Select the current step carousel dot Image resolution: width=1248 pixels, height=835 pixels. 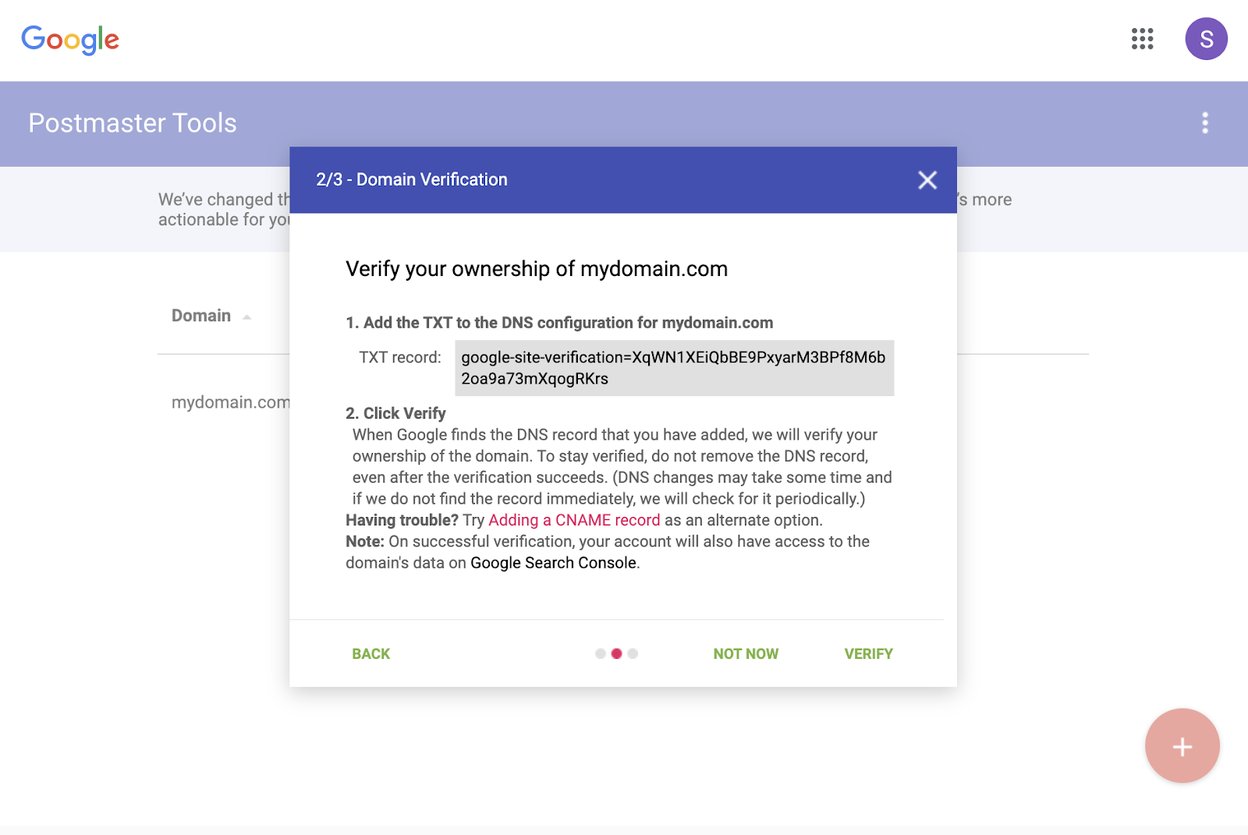(615, 653)
